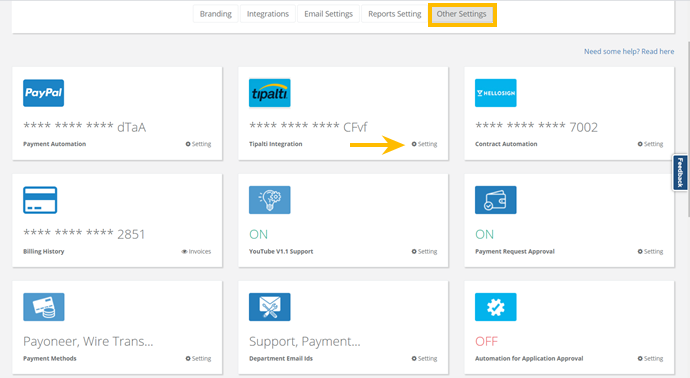Screen dimensions: 690x378
Task: Open Setting for Tipalti Integration
Action: (424, 144)
